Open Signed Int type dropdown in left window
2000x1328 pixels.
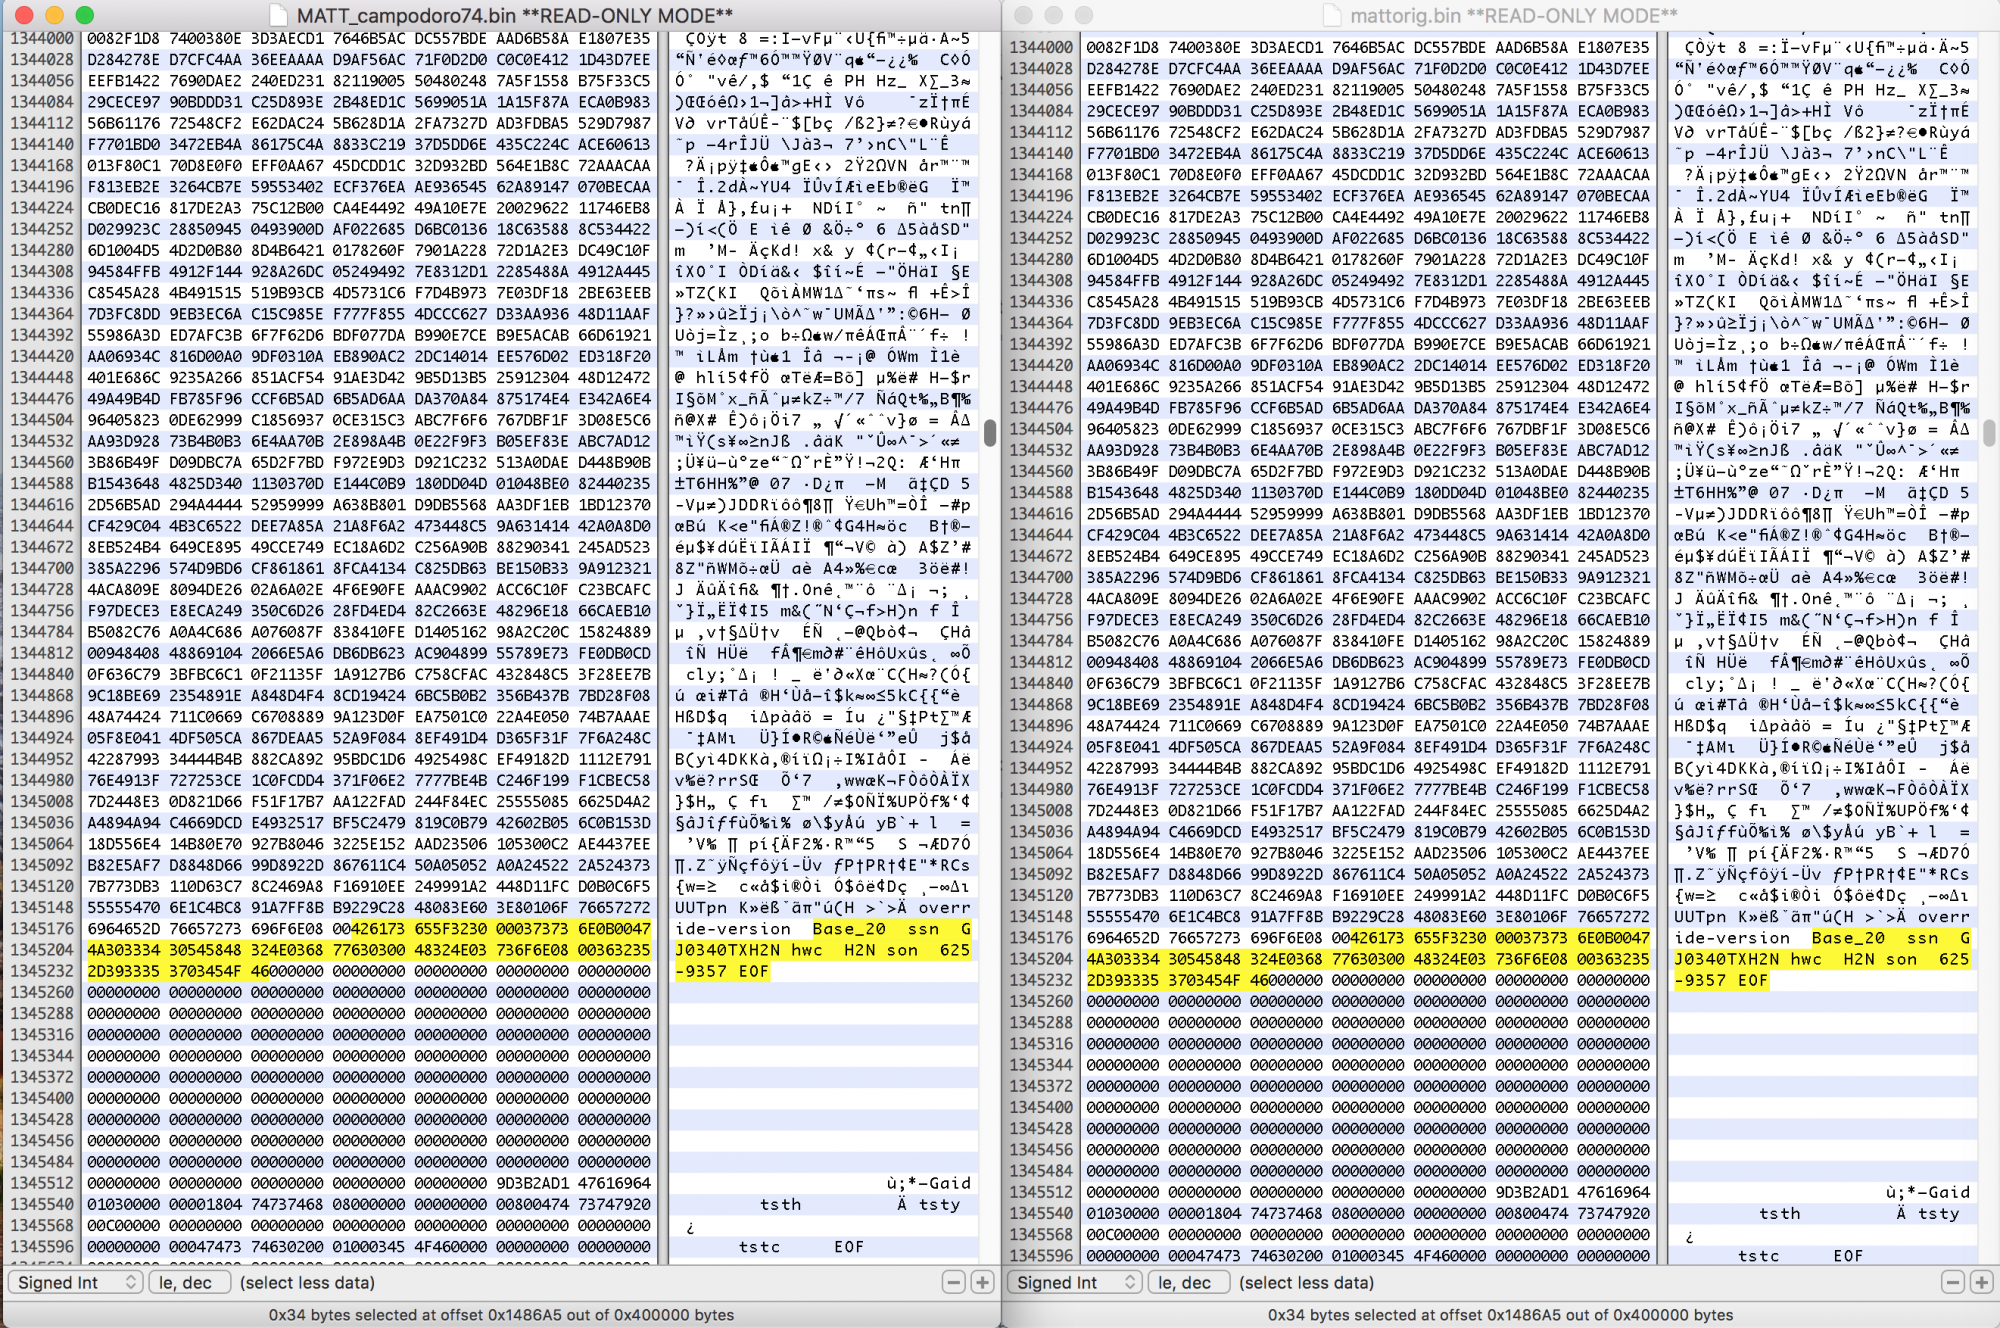[x=76, y=1282]
